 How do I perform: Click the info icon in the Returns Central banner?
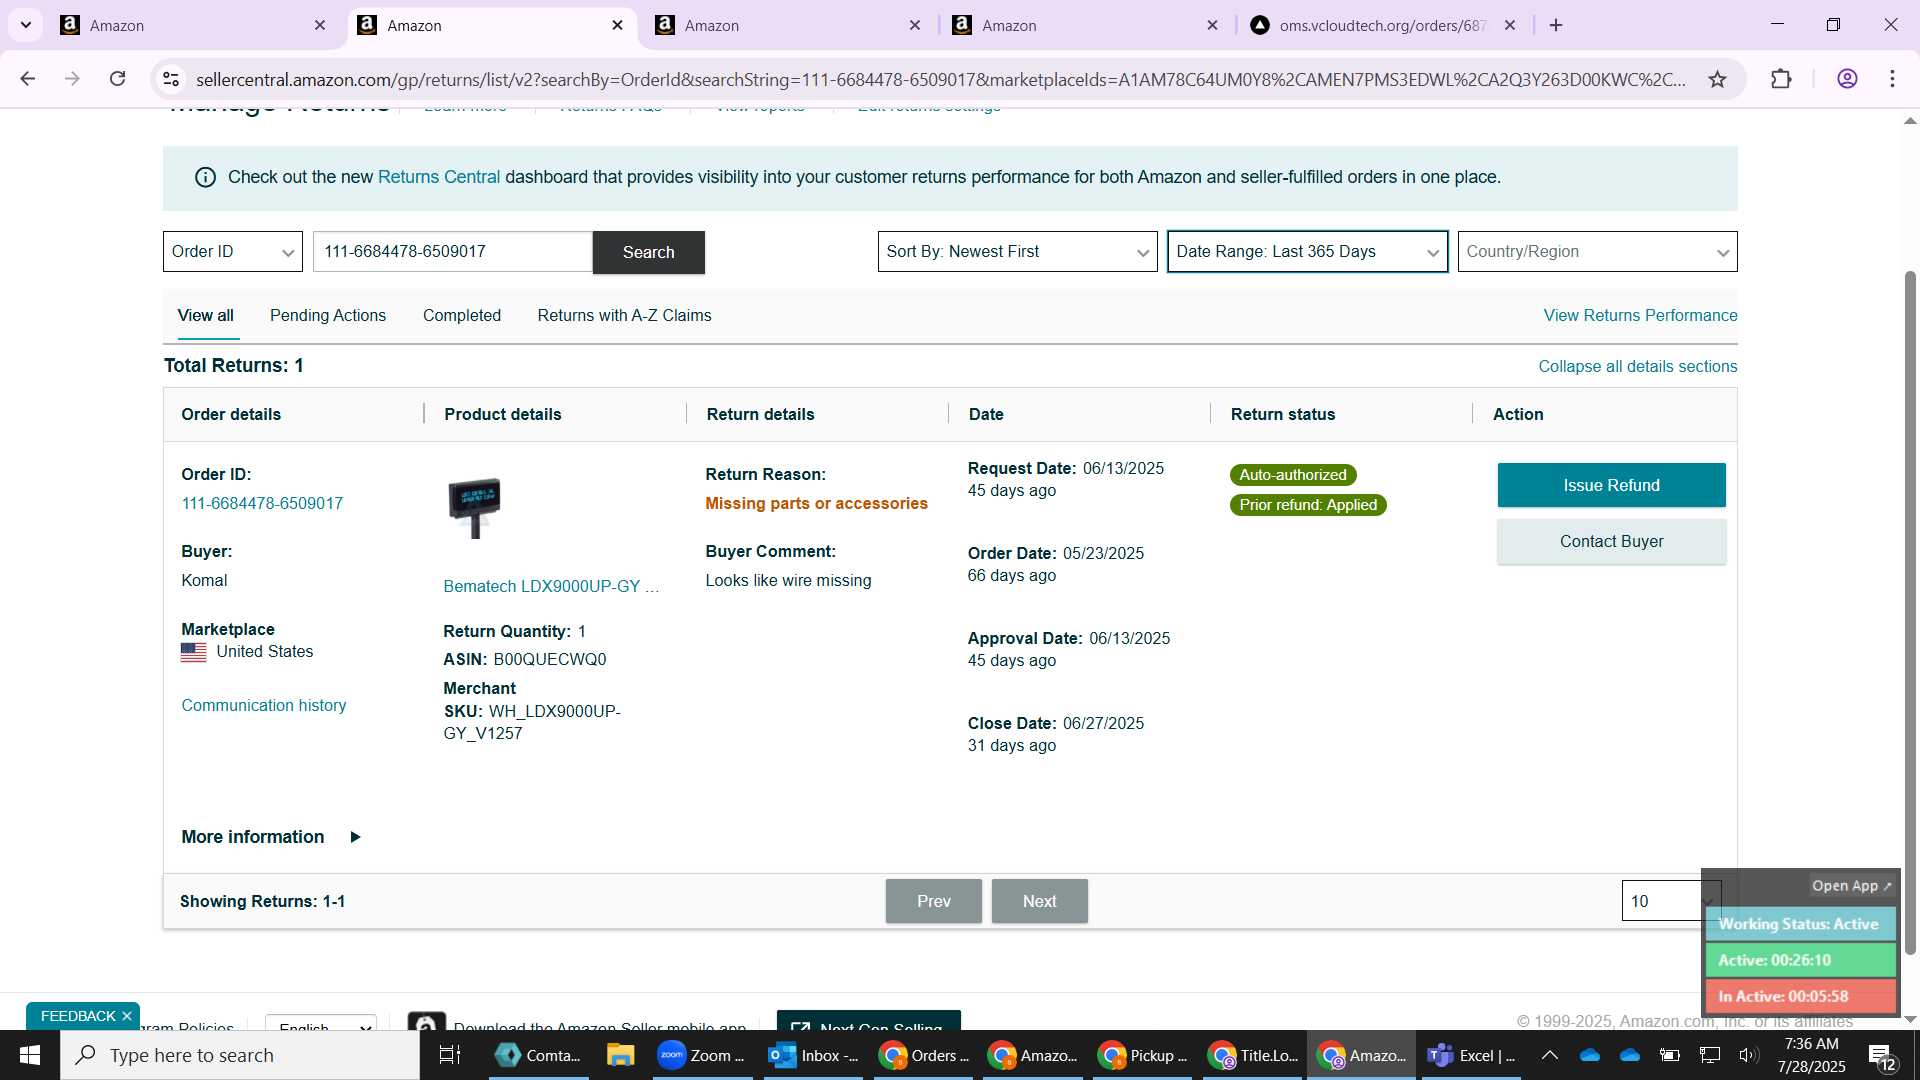pos(205,177)
